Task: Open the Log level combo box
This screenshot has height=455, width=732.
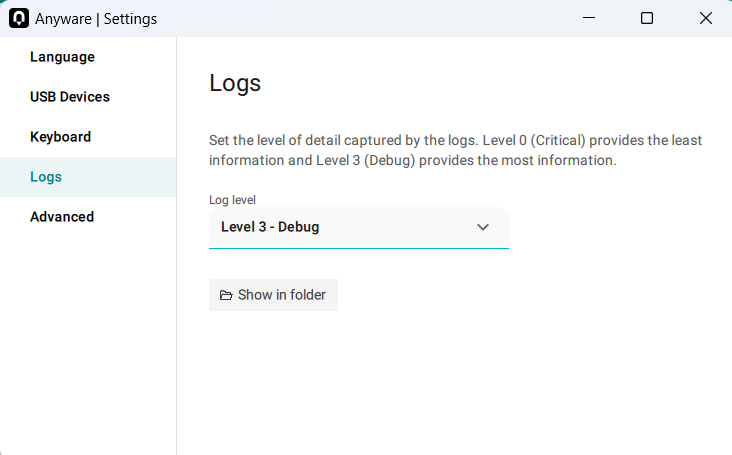Action: (x=359, y=228)
